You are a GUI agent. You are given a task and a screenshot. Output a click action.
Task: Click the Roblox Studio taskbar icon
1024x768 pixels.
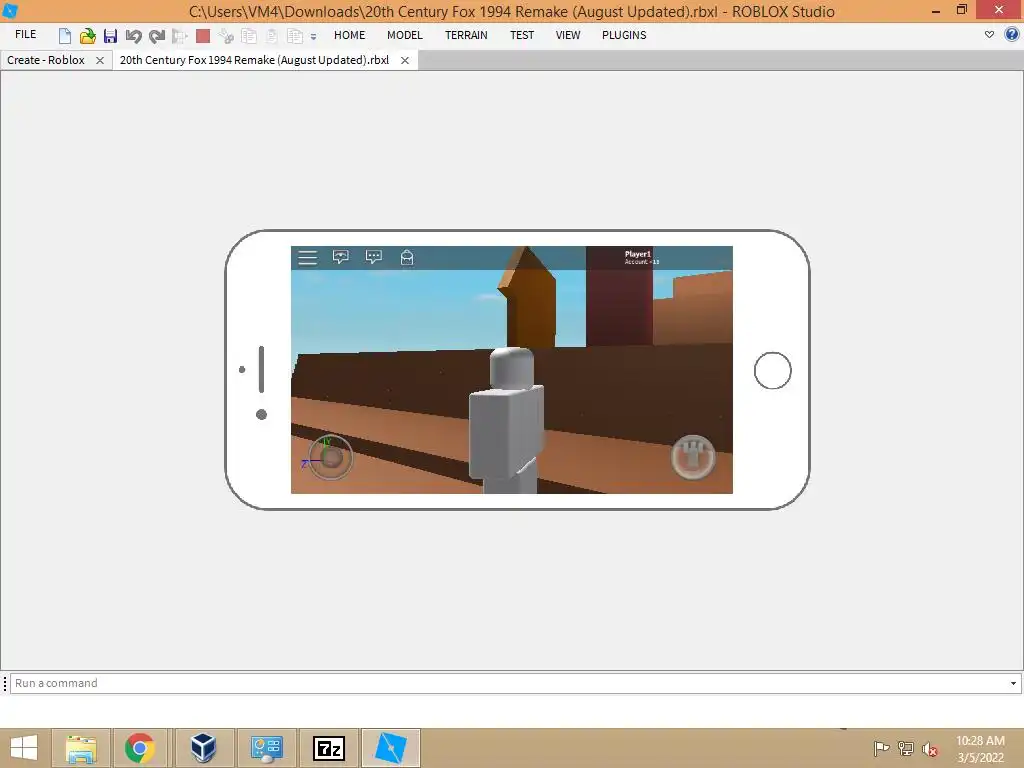(x=391, y=748)
